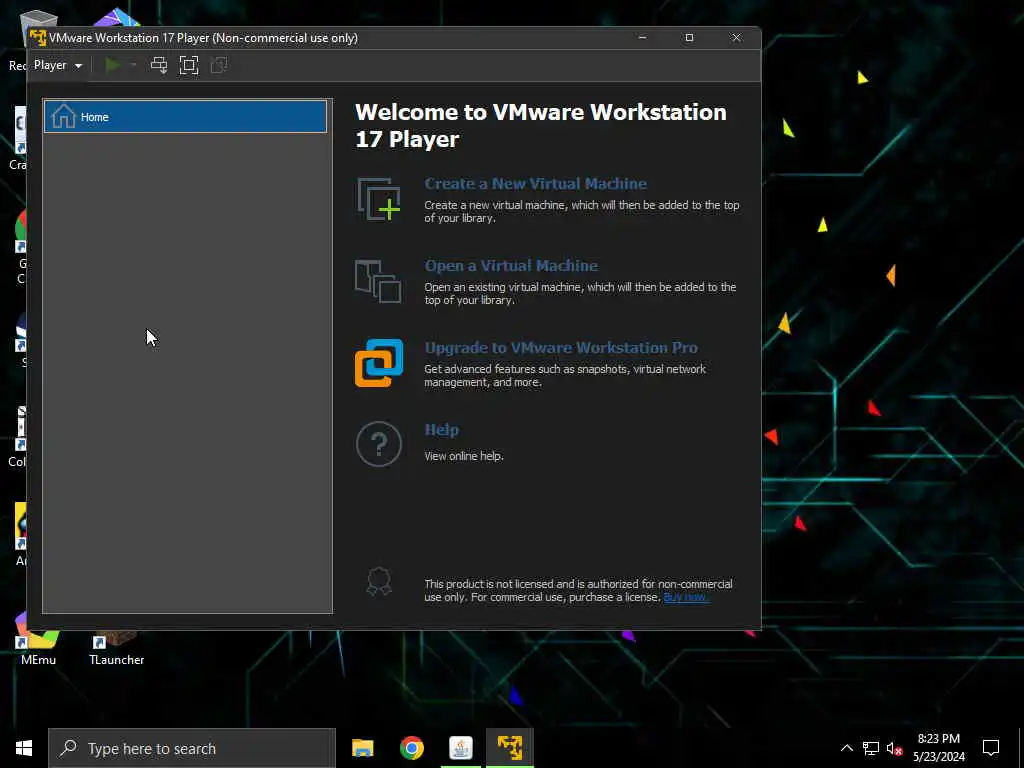Click the Java app taskbar icon
Image resolution: width=1024 pixels, height=768 pixels.
pos(461,748)
